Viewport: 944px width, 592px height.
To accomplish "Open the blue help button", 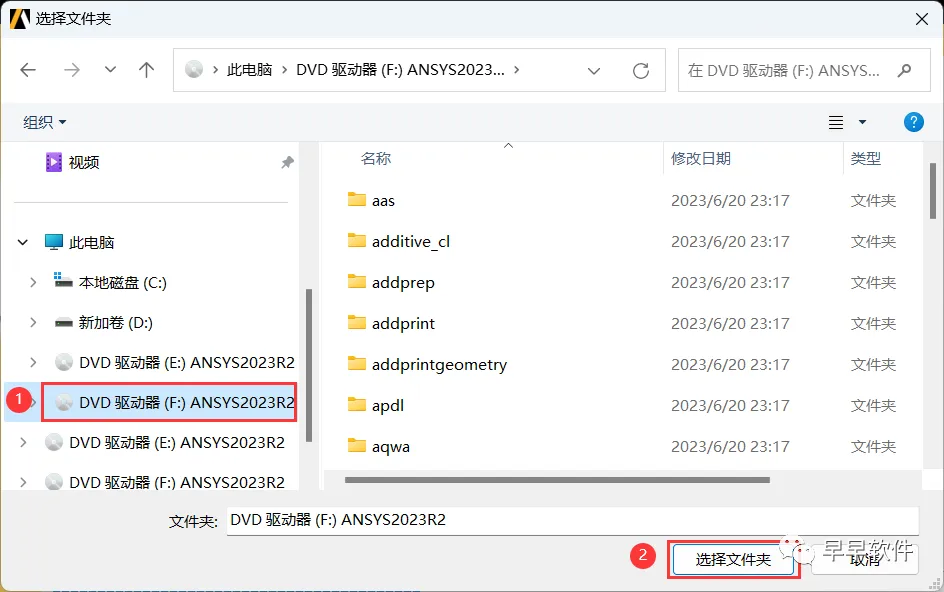I will [913, 122].
